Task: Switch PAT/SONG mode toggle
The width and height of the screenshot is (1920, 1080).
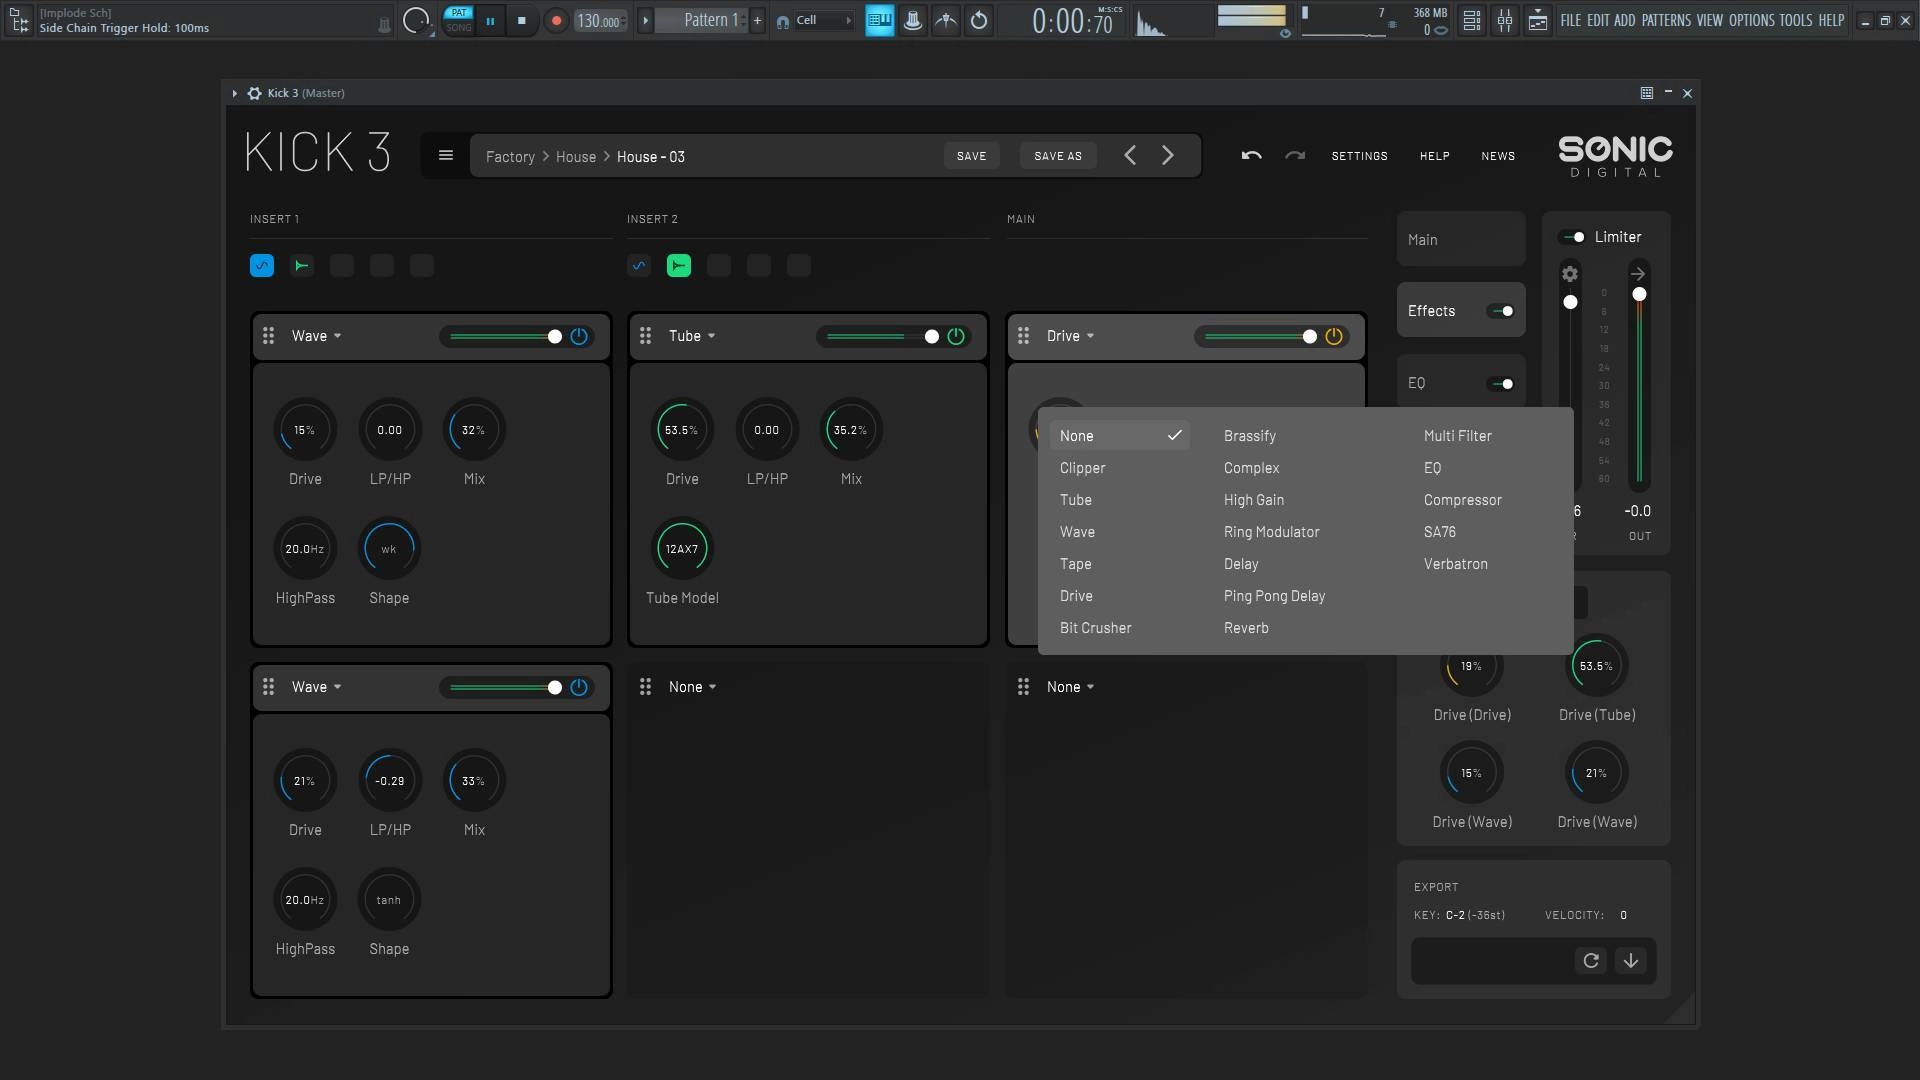Action: [x=458, y=20]
